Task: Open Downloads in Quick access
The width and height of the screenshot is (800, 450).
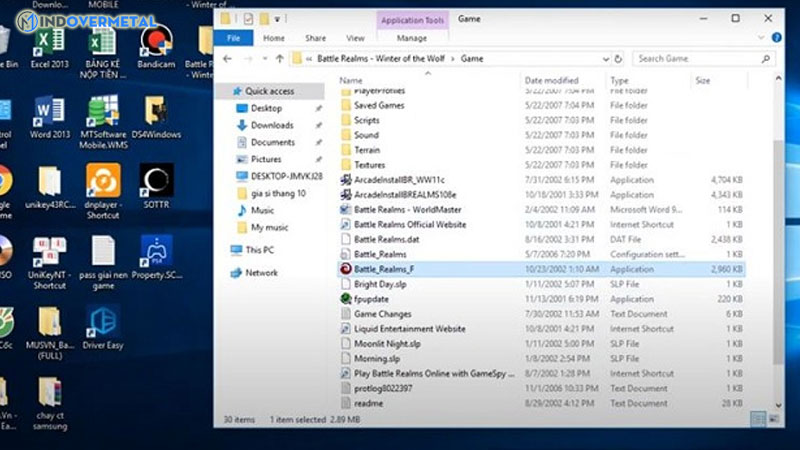Action: click(272, 125)
